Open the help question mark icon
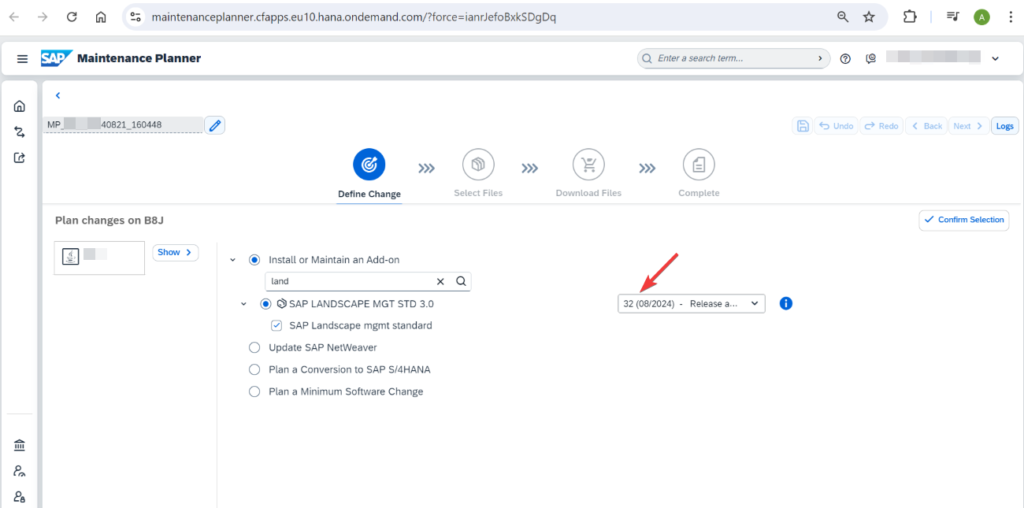The image size is (1024, 508). (845, 59)
